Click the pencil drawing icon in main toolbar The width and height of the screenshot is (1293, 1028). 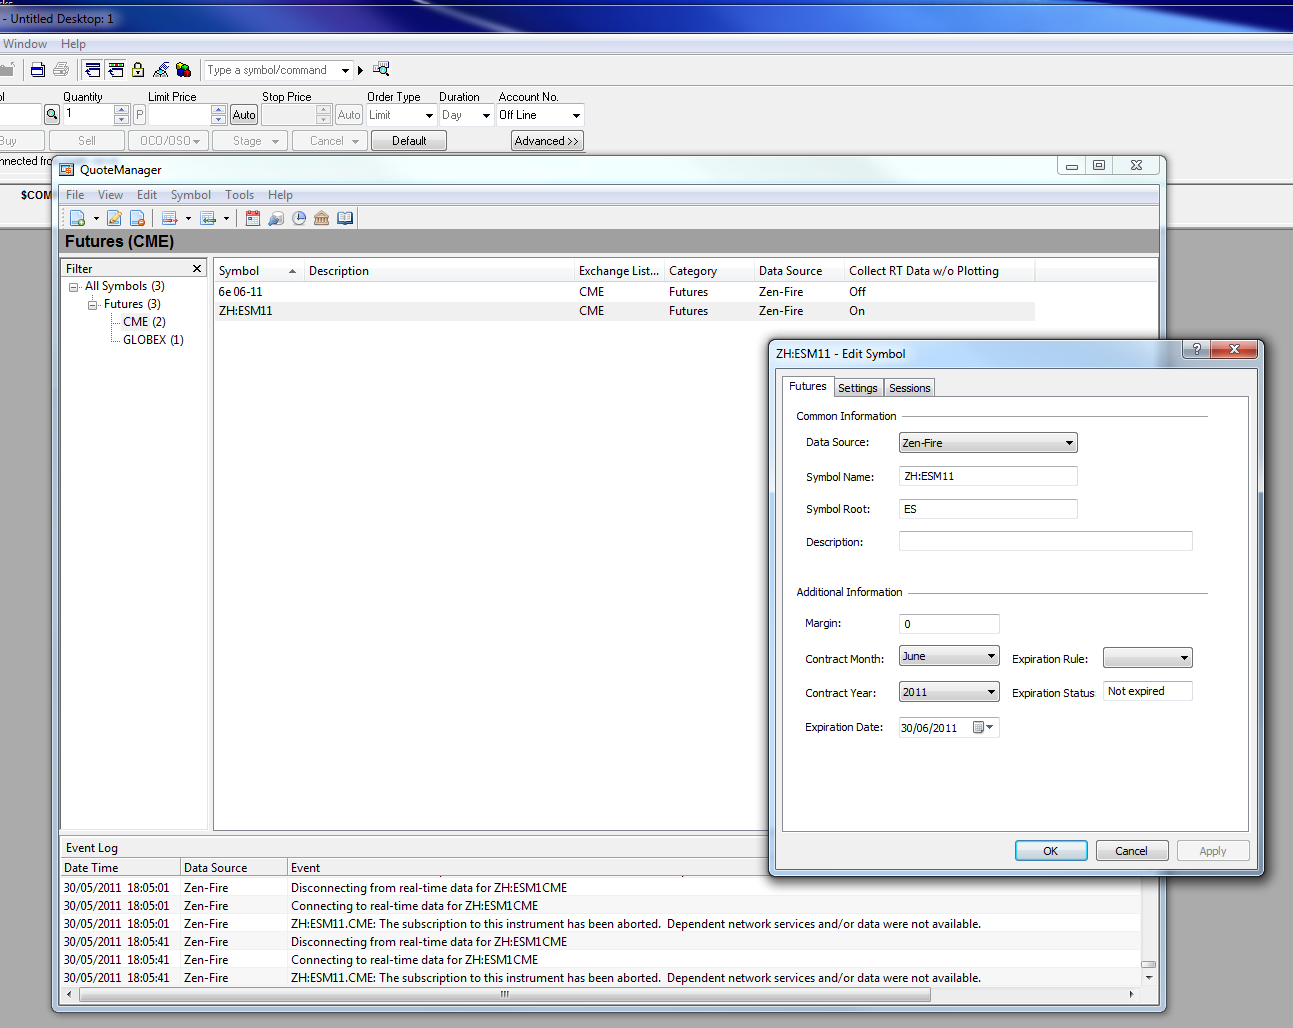161,70
